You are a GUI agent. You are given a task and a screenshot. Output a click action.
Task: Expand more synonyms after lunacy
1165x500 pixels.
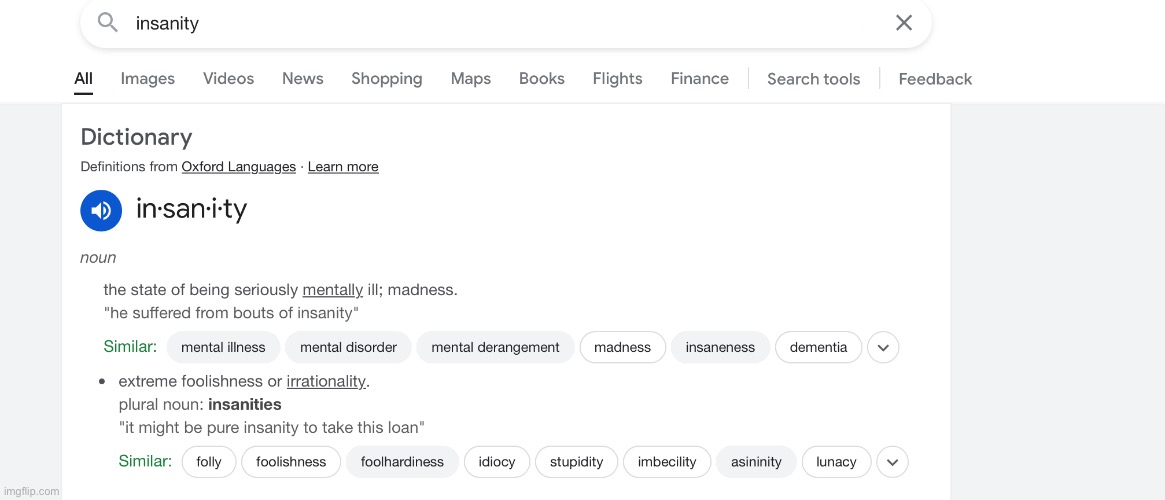[892, 462]
